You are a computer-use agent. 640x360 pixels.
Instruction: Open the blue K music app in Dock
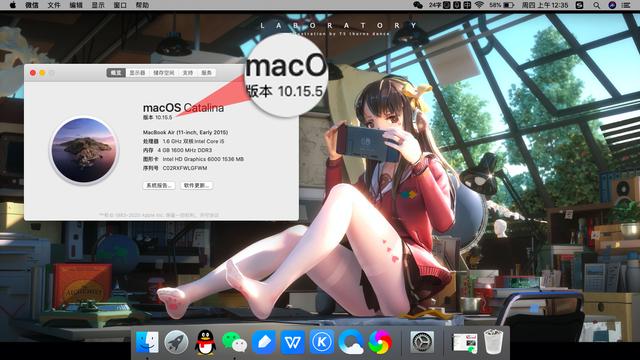click(x=322, y=342)
